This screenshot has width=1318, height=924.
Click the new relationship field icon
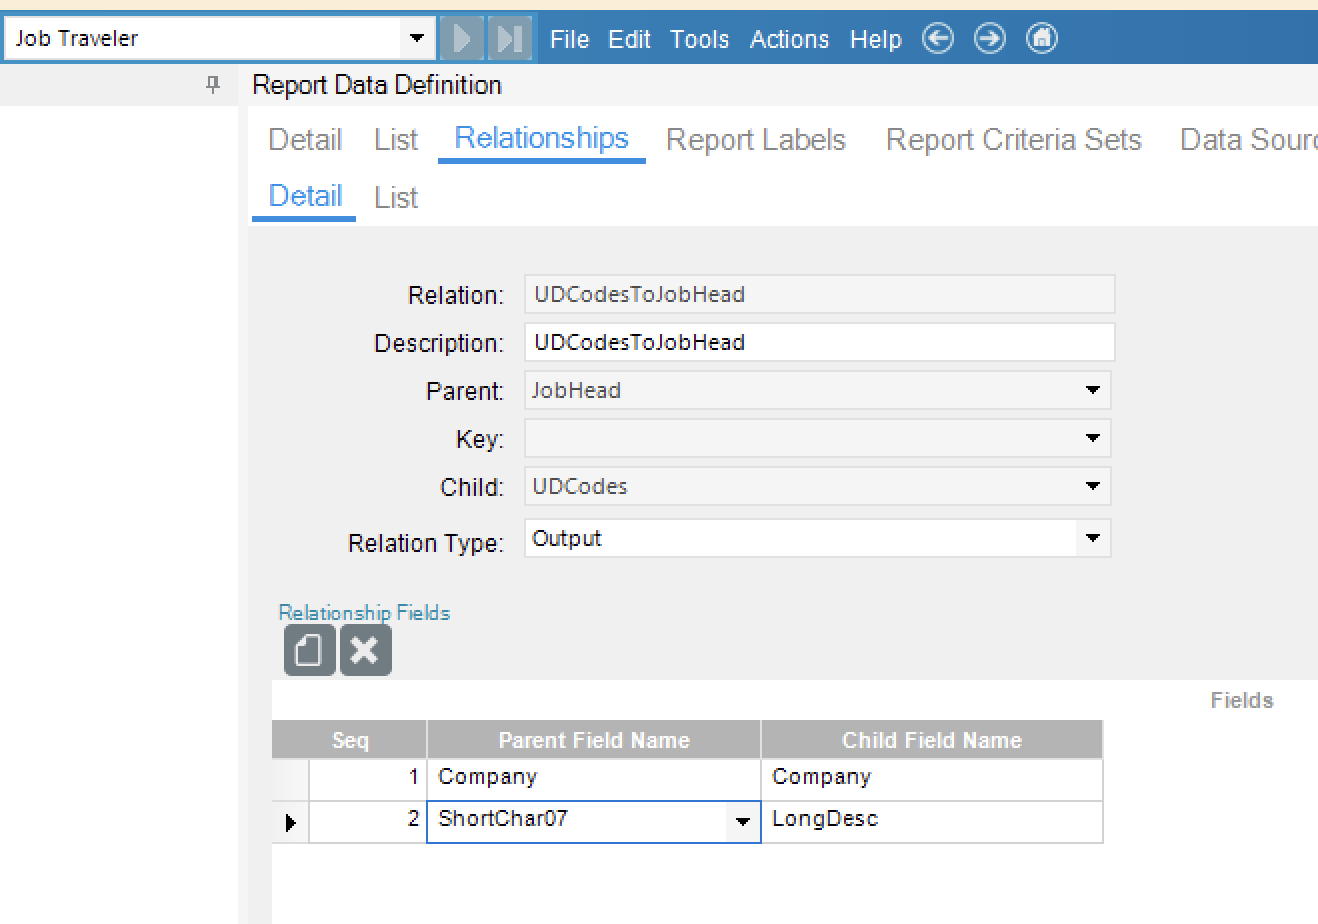click(309, 651)
